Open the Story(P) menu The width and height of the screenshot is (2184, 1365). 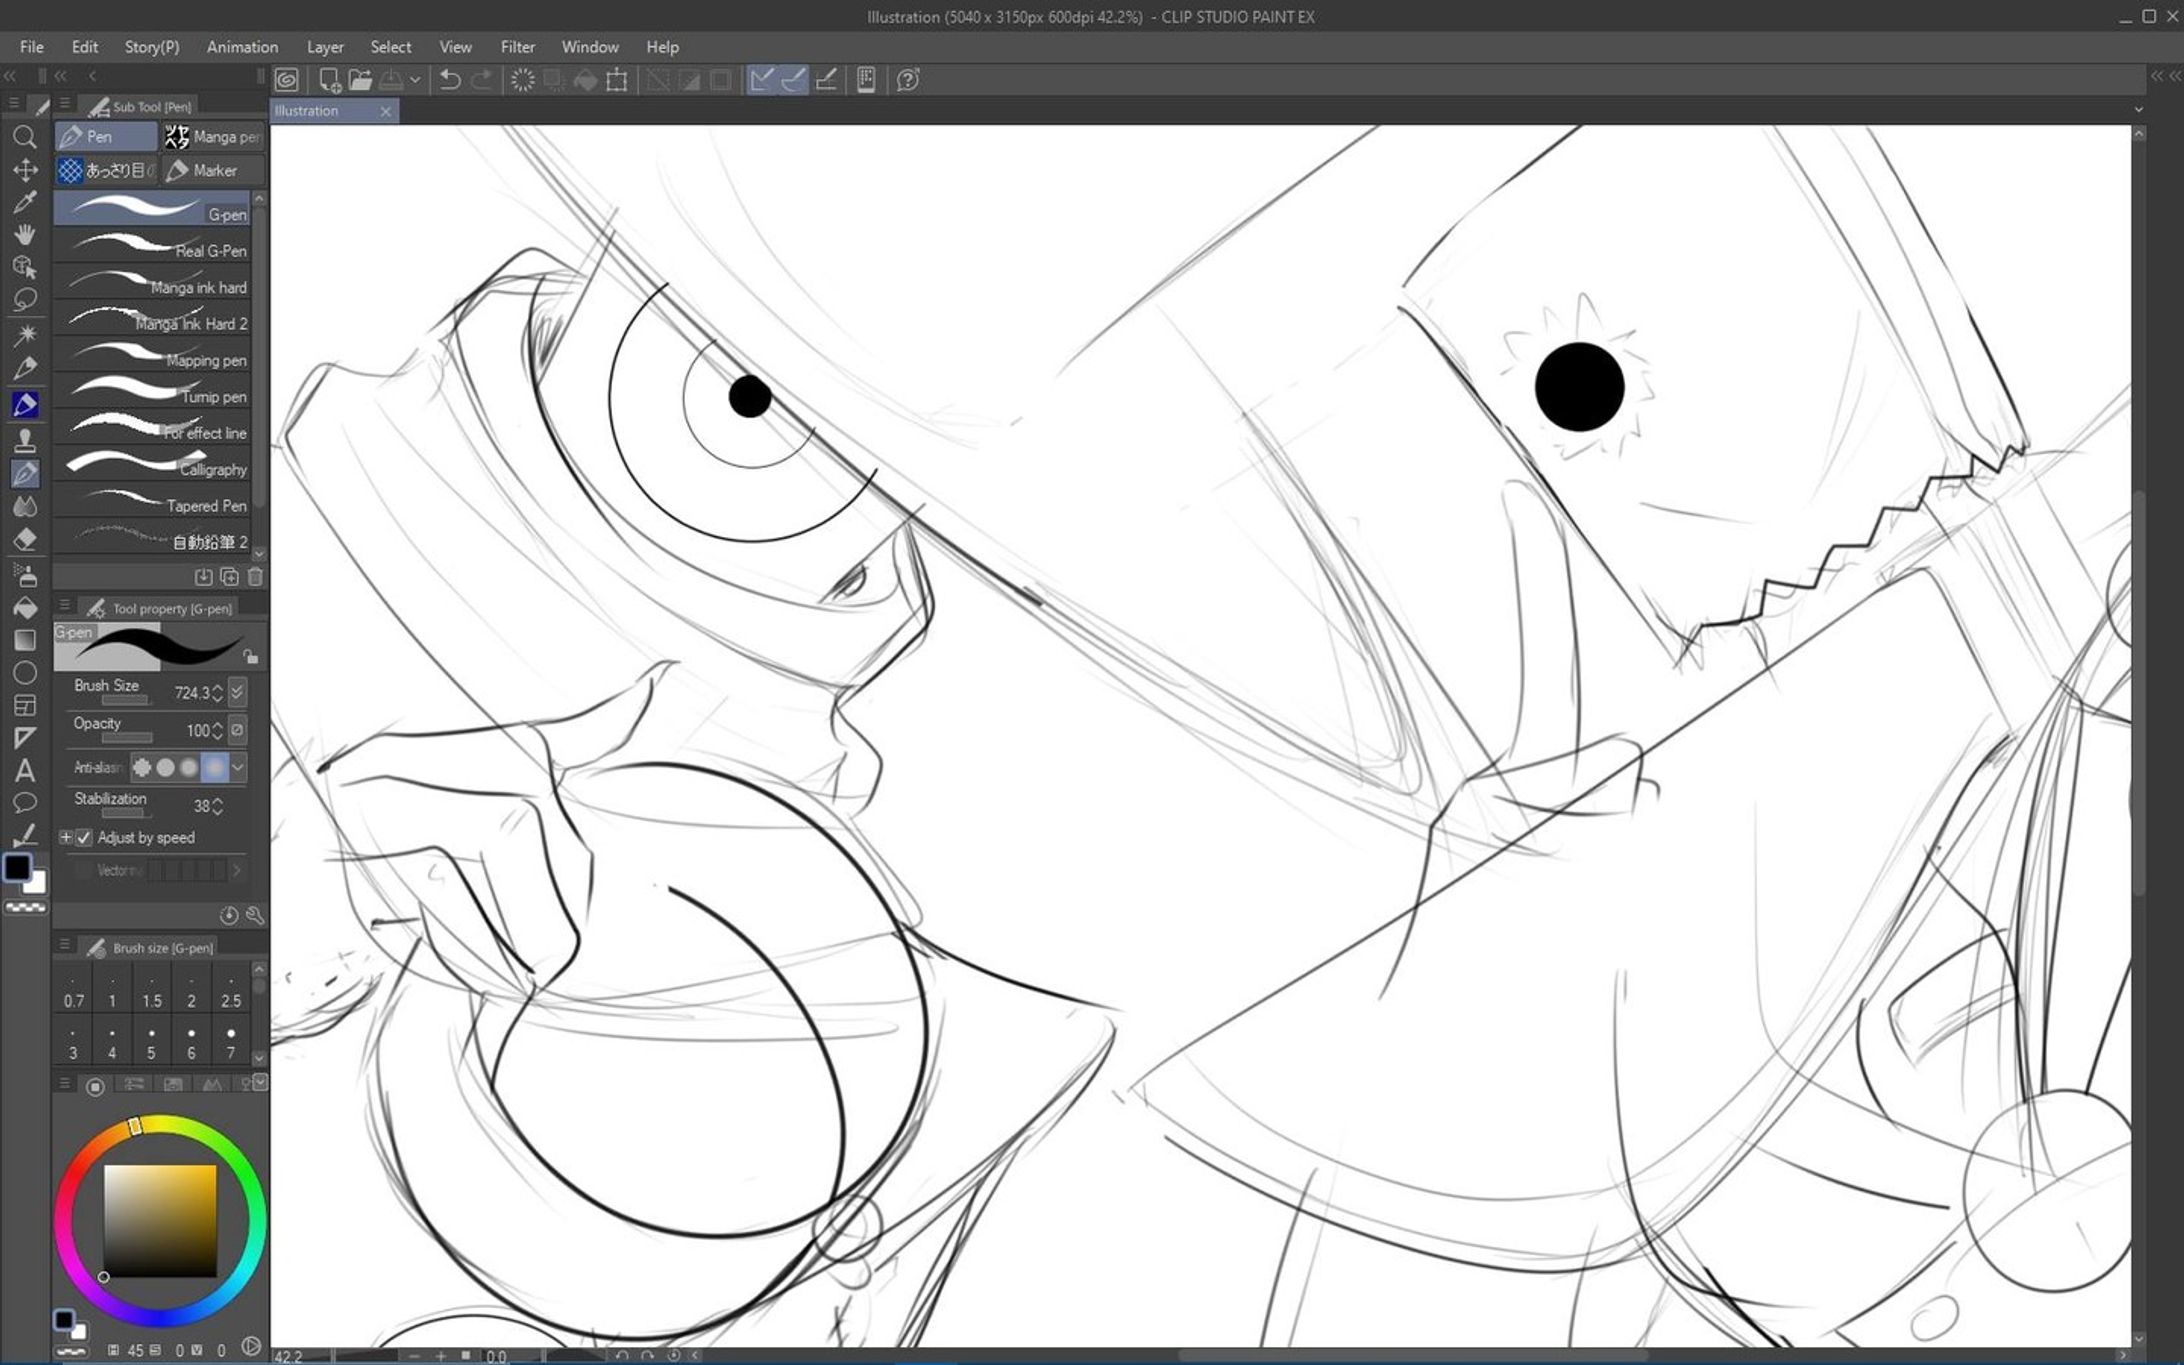152,47
